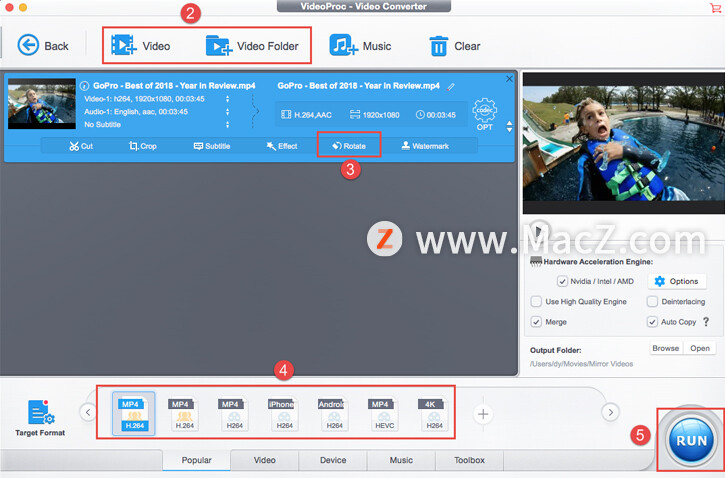Select the first MP4 H.264 format preset

click(x=134, y=414)
